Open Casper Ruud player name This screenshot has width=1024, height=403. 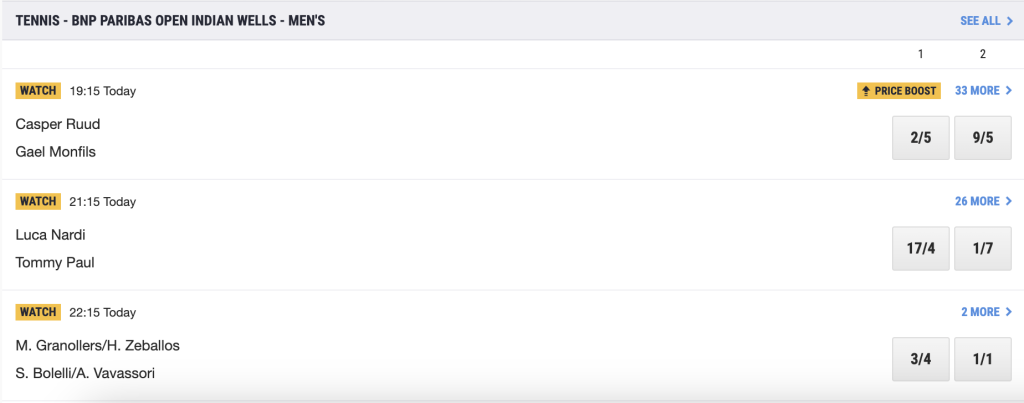(x=58, y=124)
